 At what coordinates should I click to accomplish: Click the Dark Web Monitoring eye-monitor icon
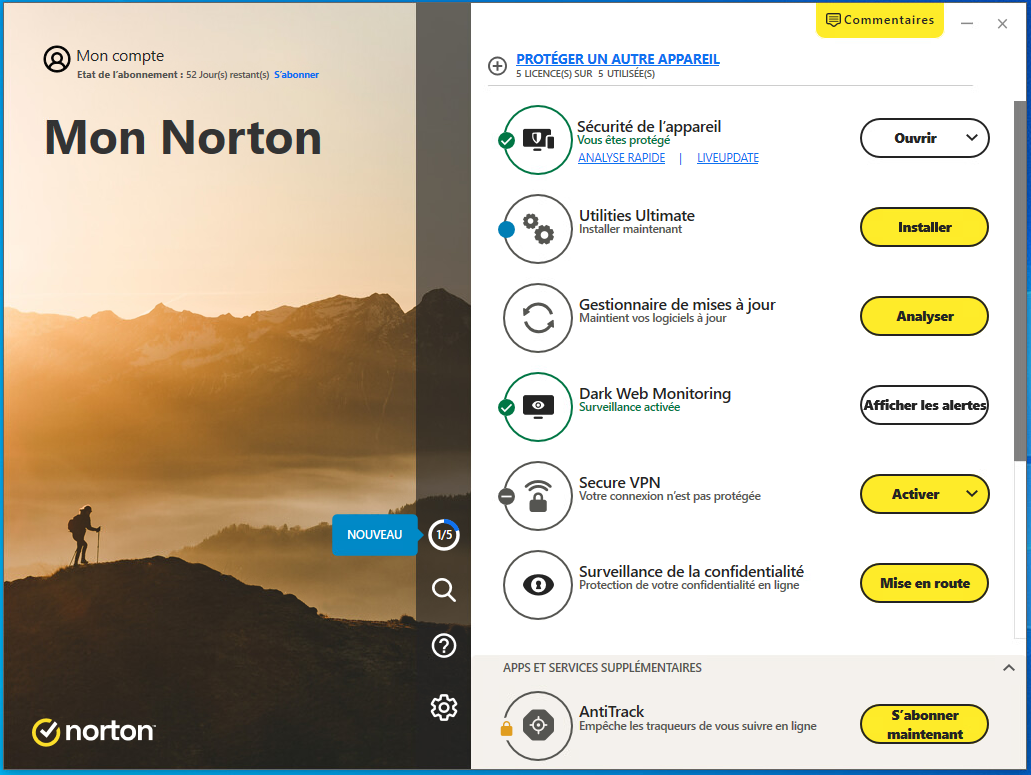tap(538, 407)
